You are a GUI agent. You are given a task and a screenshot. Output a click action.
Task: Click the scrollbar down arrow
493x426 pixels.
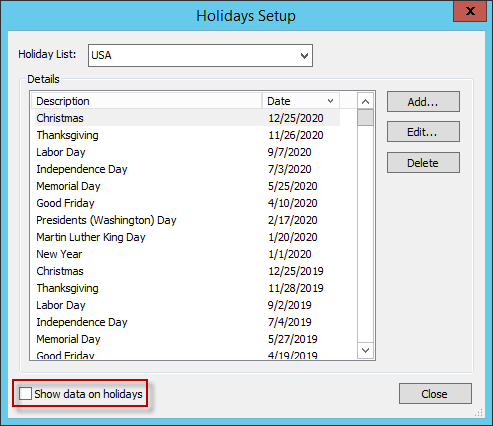pos(365,350)
